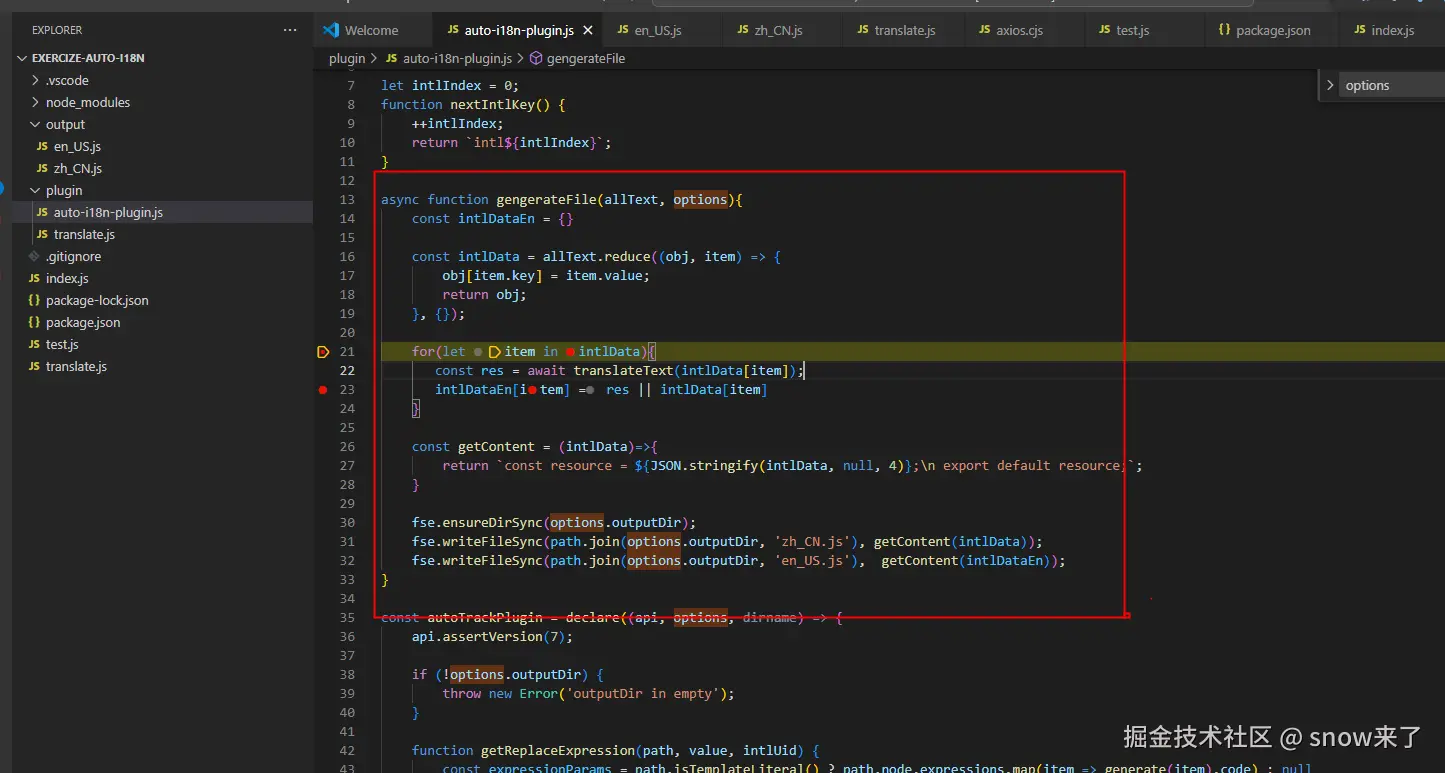
Task: Click the debug arrow in line 21 gutter
Action: coord(322,352)
